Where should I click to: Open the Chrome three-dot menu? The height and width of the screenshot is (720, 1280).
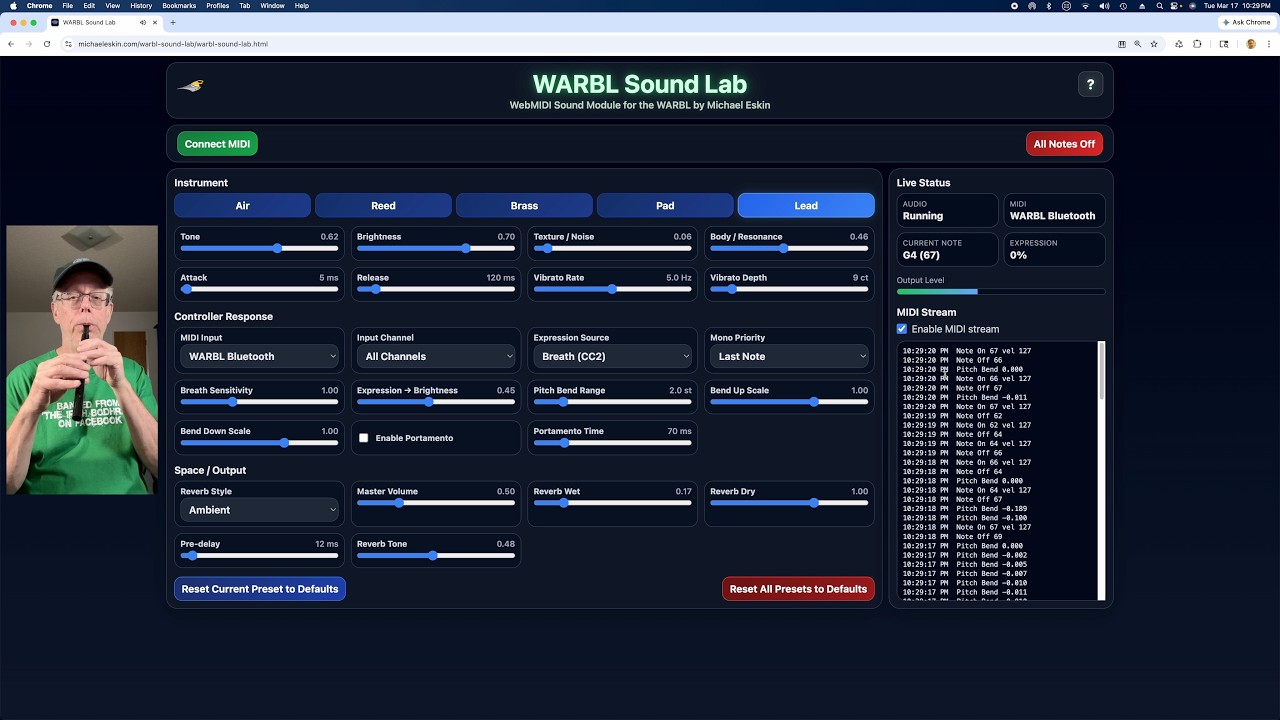1269,44
